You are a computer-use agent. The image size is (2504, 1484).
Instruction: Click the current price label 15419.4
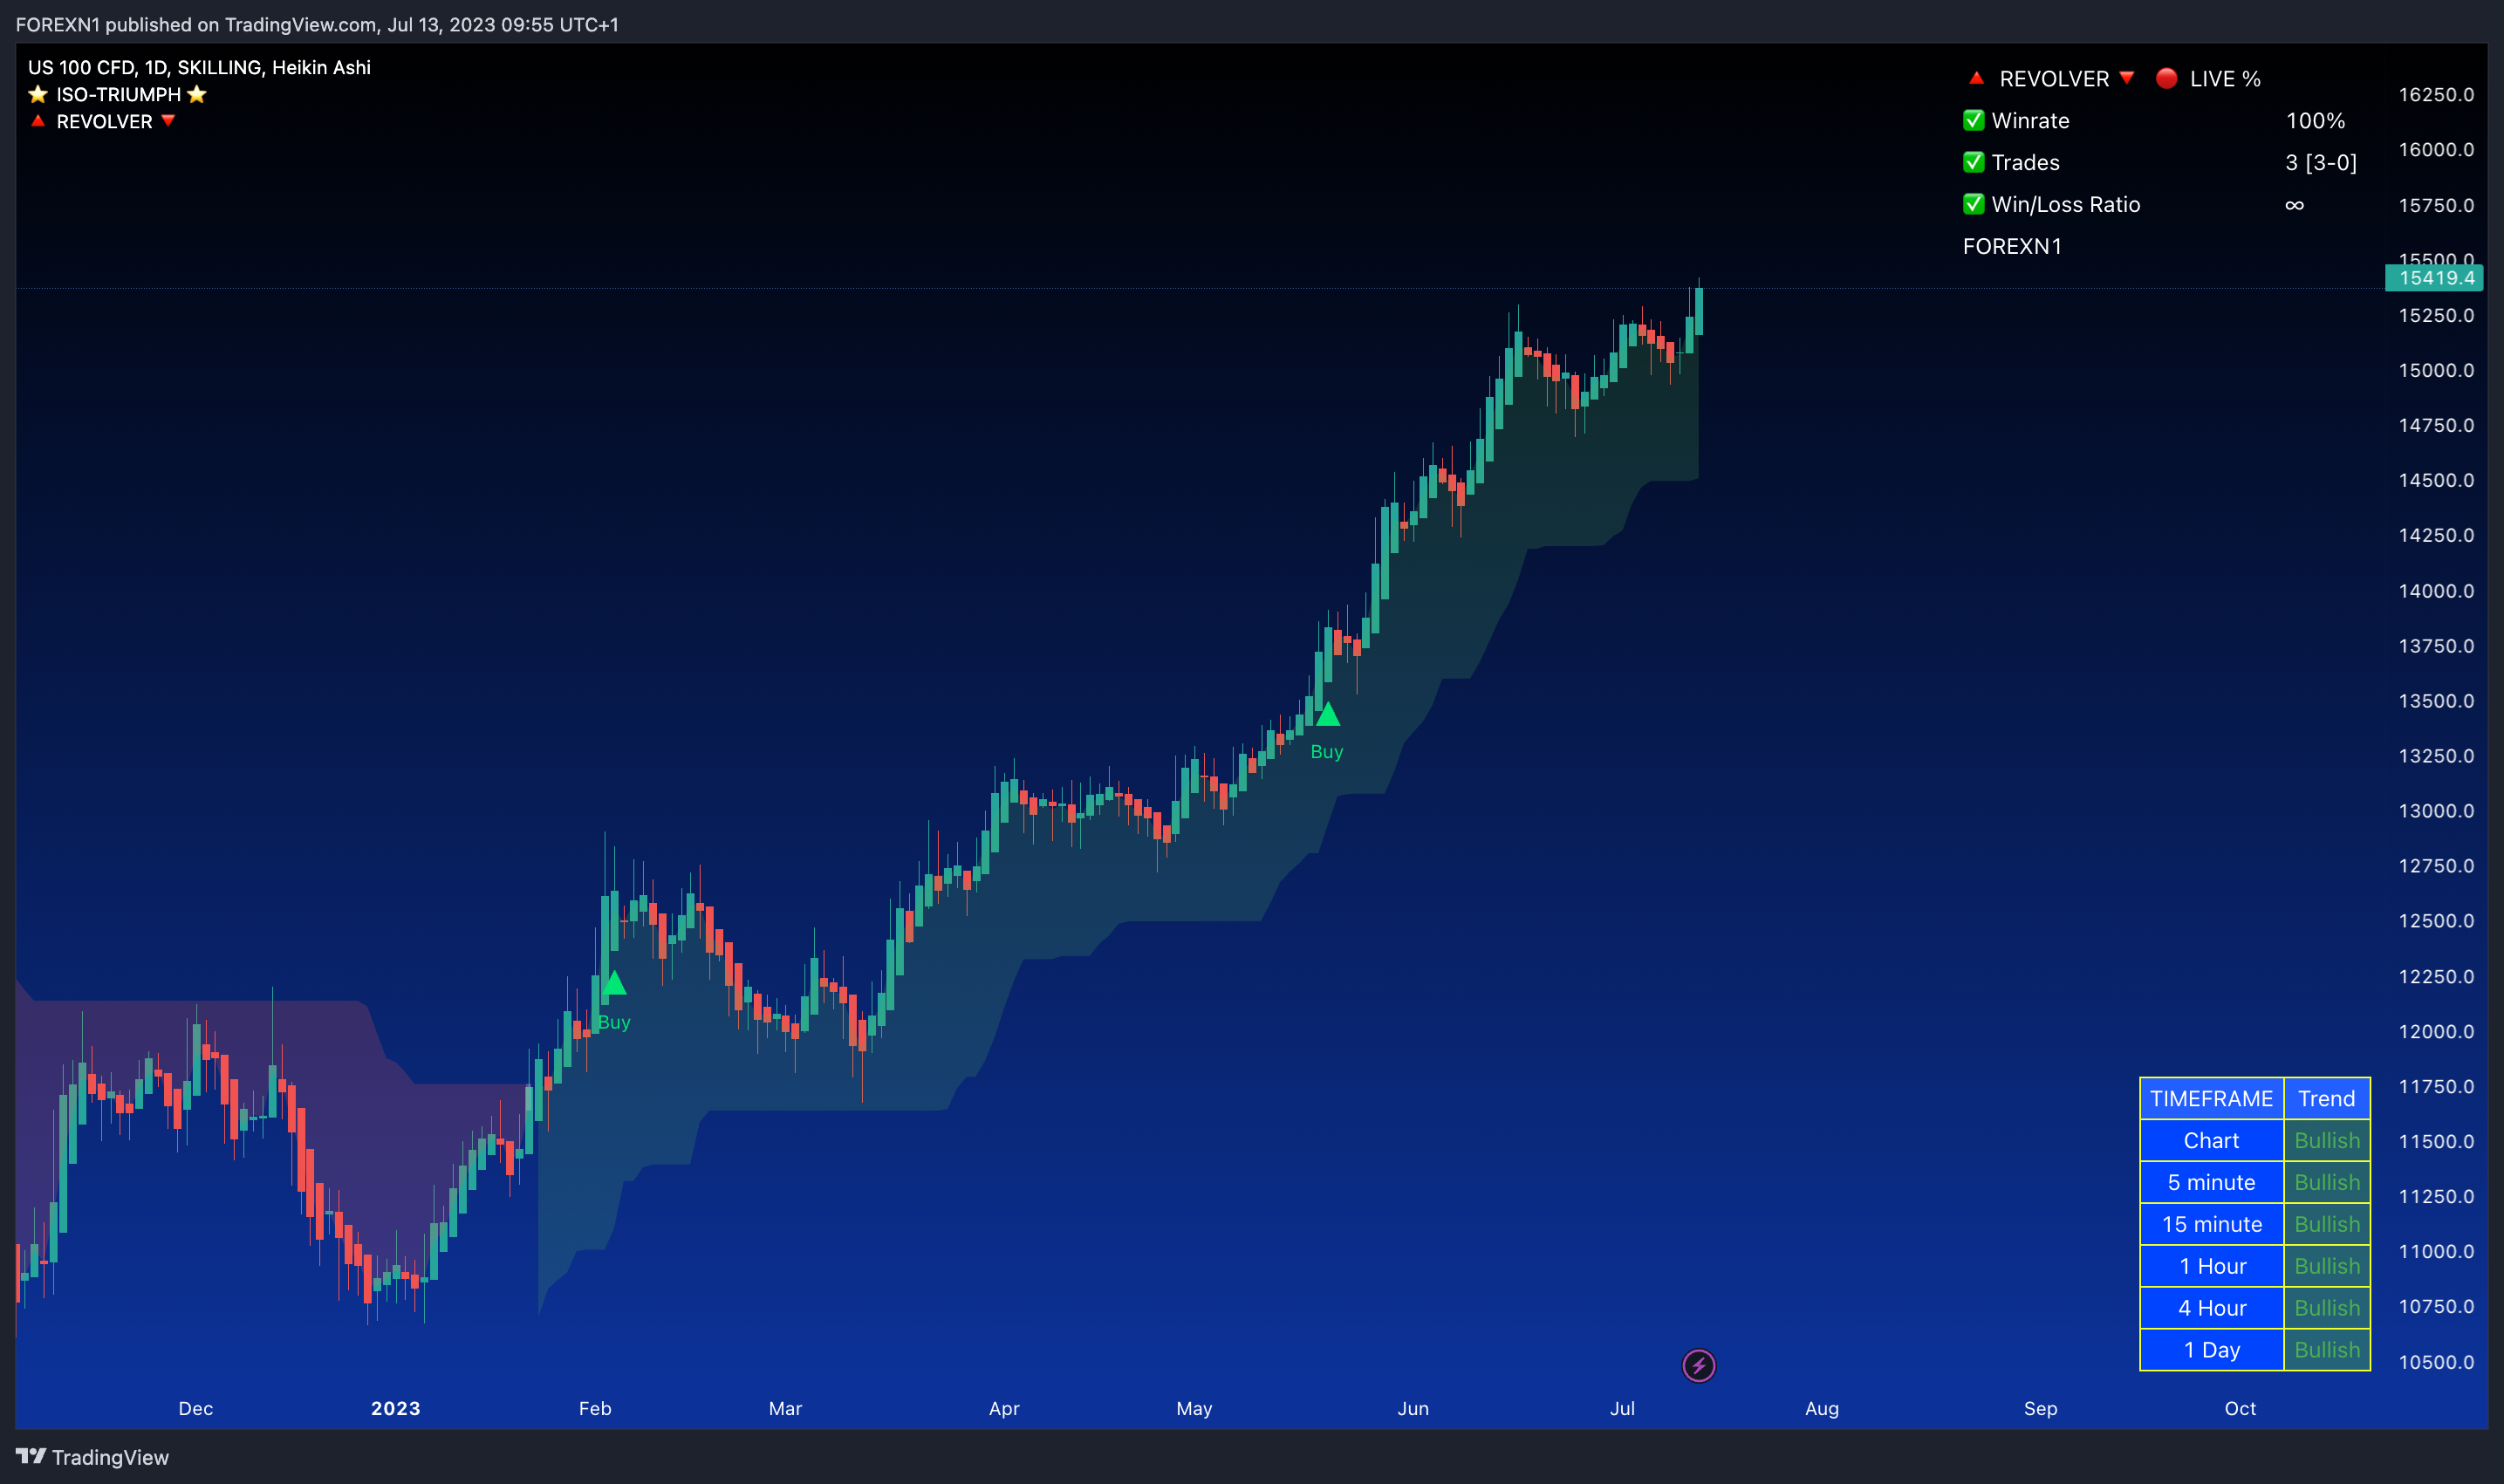click(2435, 278)
